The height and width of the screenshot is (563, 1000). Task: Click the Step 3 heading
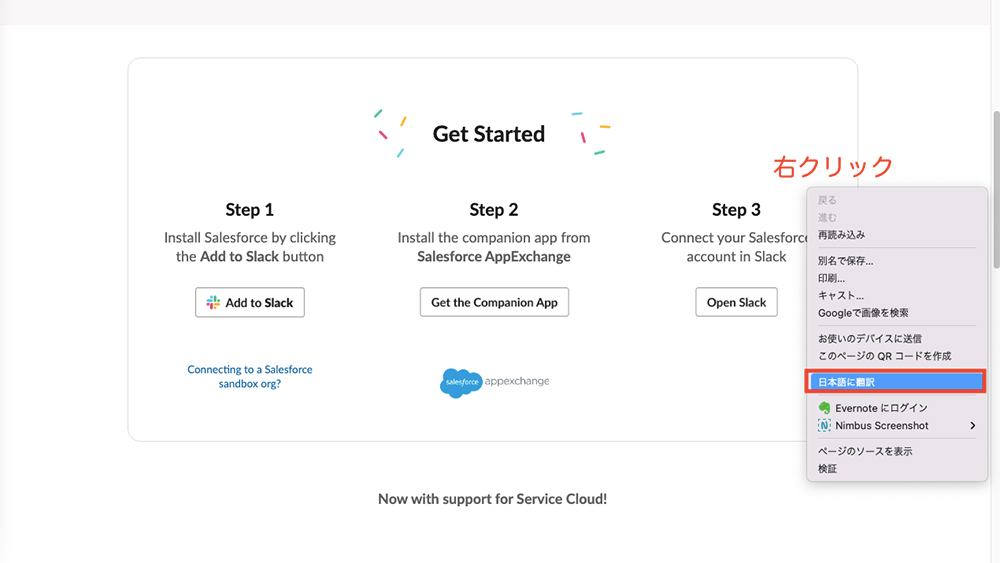[x=736, y=210]
